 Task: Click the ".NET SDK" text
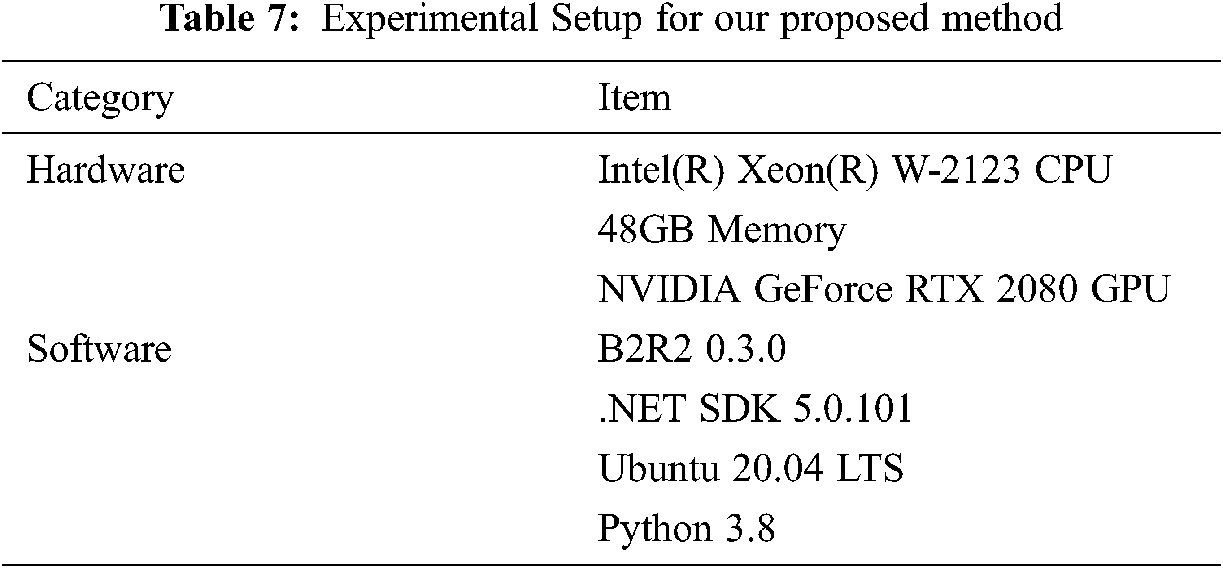coord(676,409)
